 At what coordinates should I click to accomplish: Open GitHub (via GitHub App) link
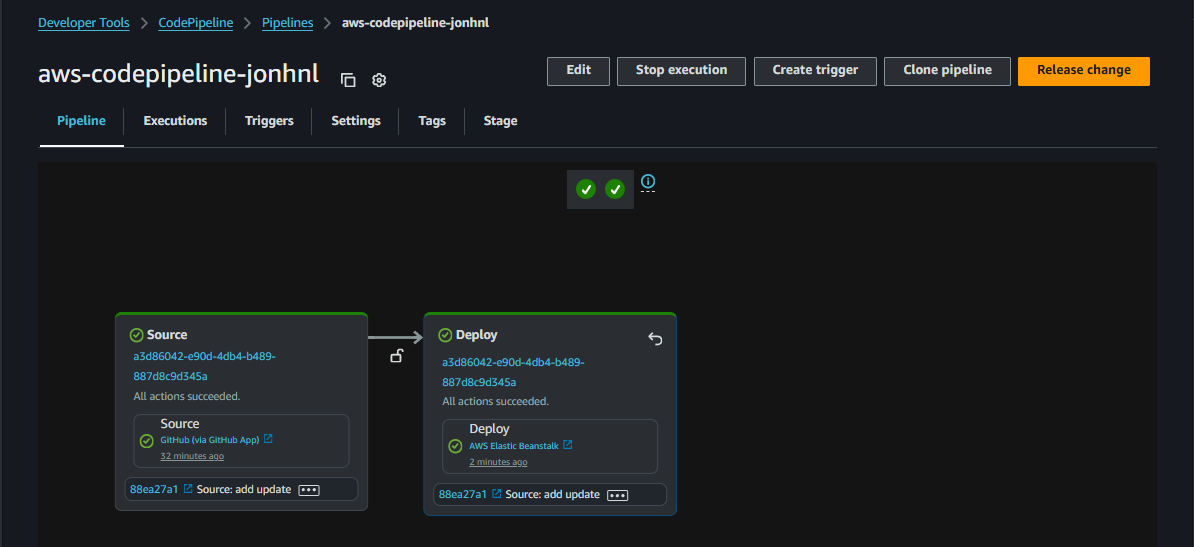tap(210, 440)
